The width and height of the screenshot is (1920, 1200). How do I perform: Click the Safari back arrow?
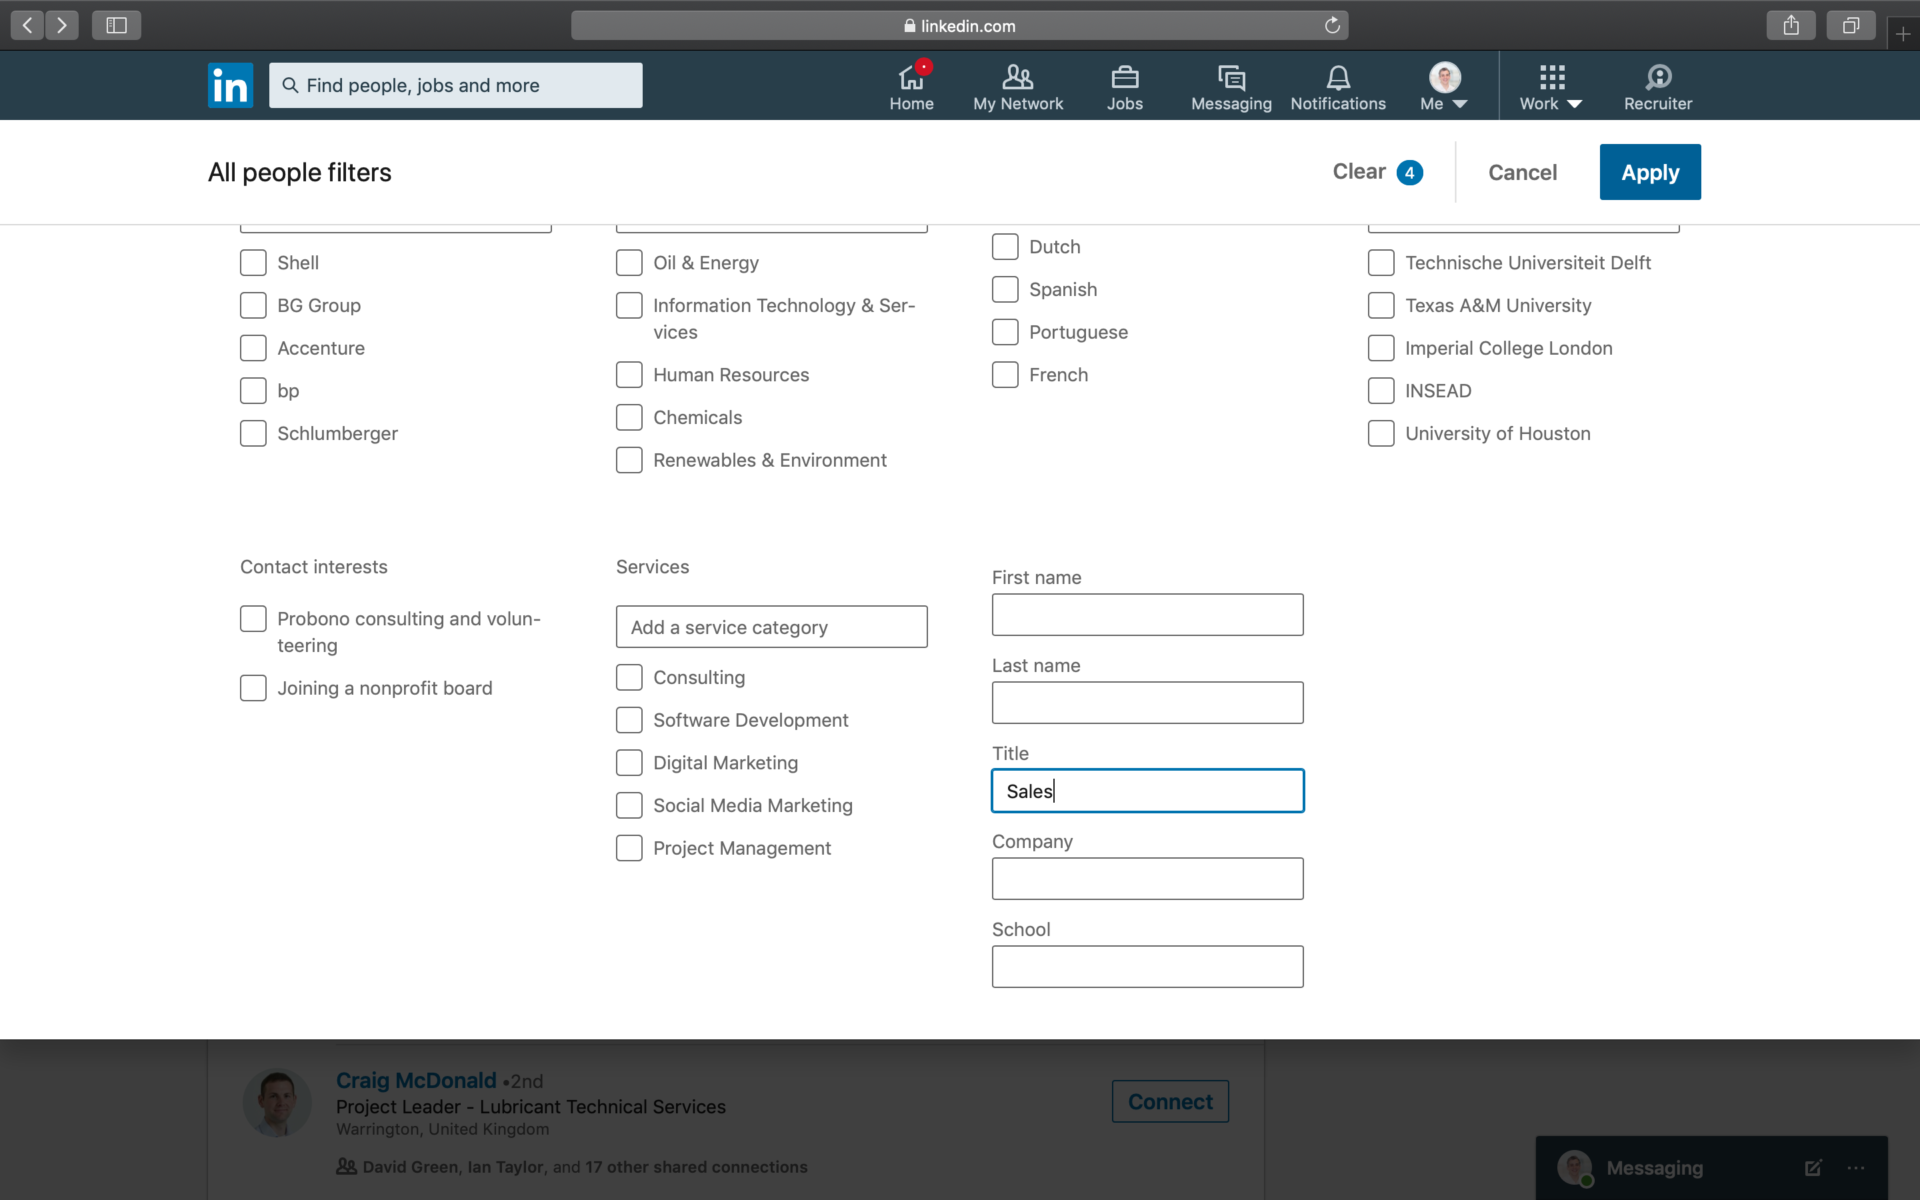pyautogui.click(x=27, y=25)
